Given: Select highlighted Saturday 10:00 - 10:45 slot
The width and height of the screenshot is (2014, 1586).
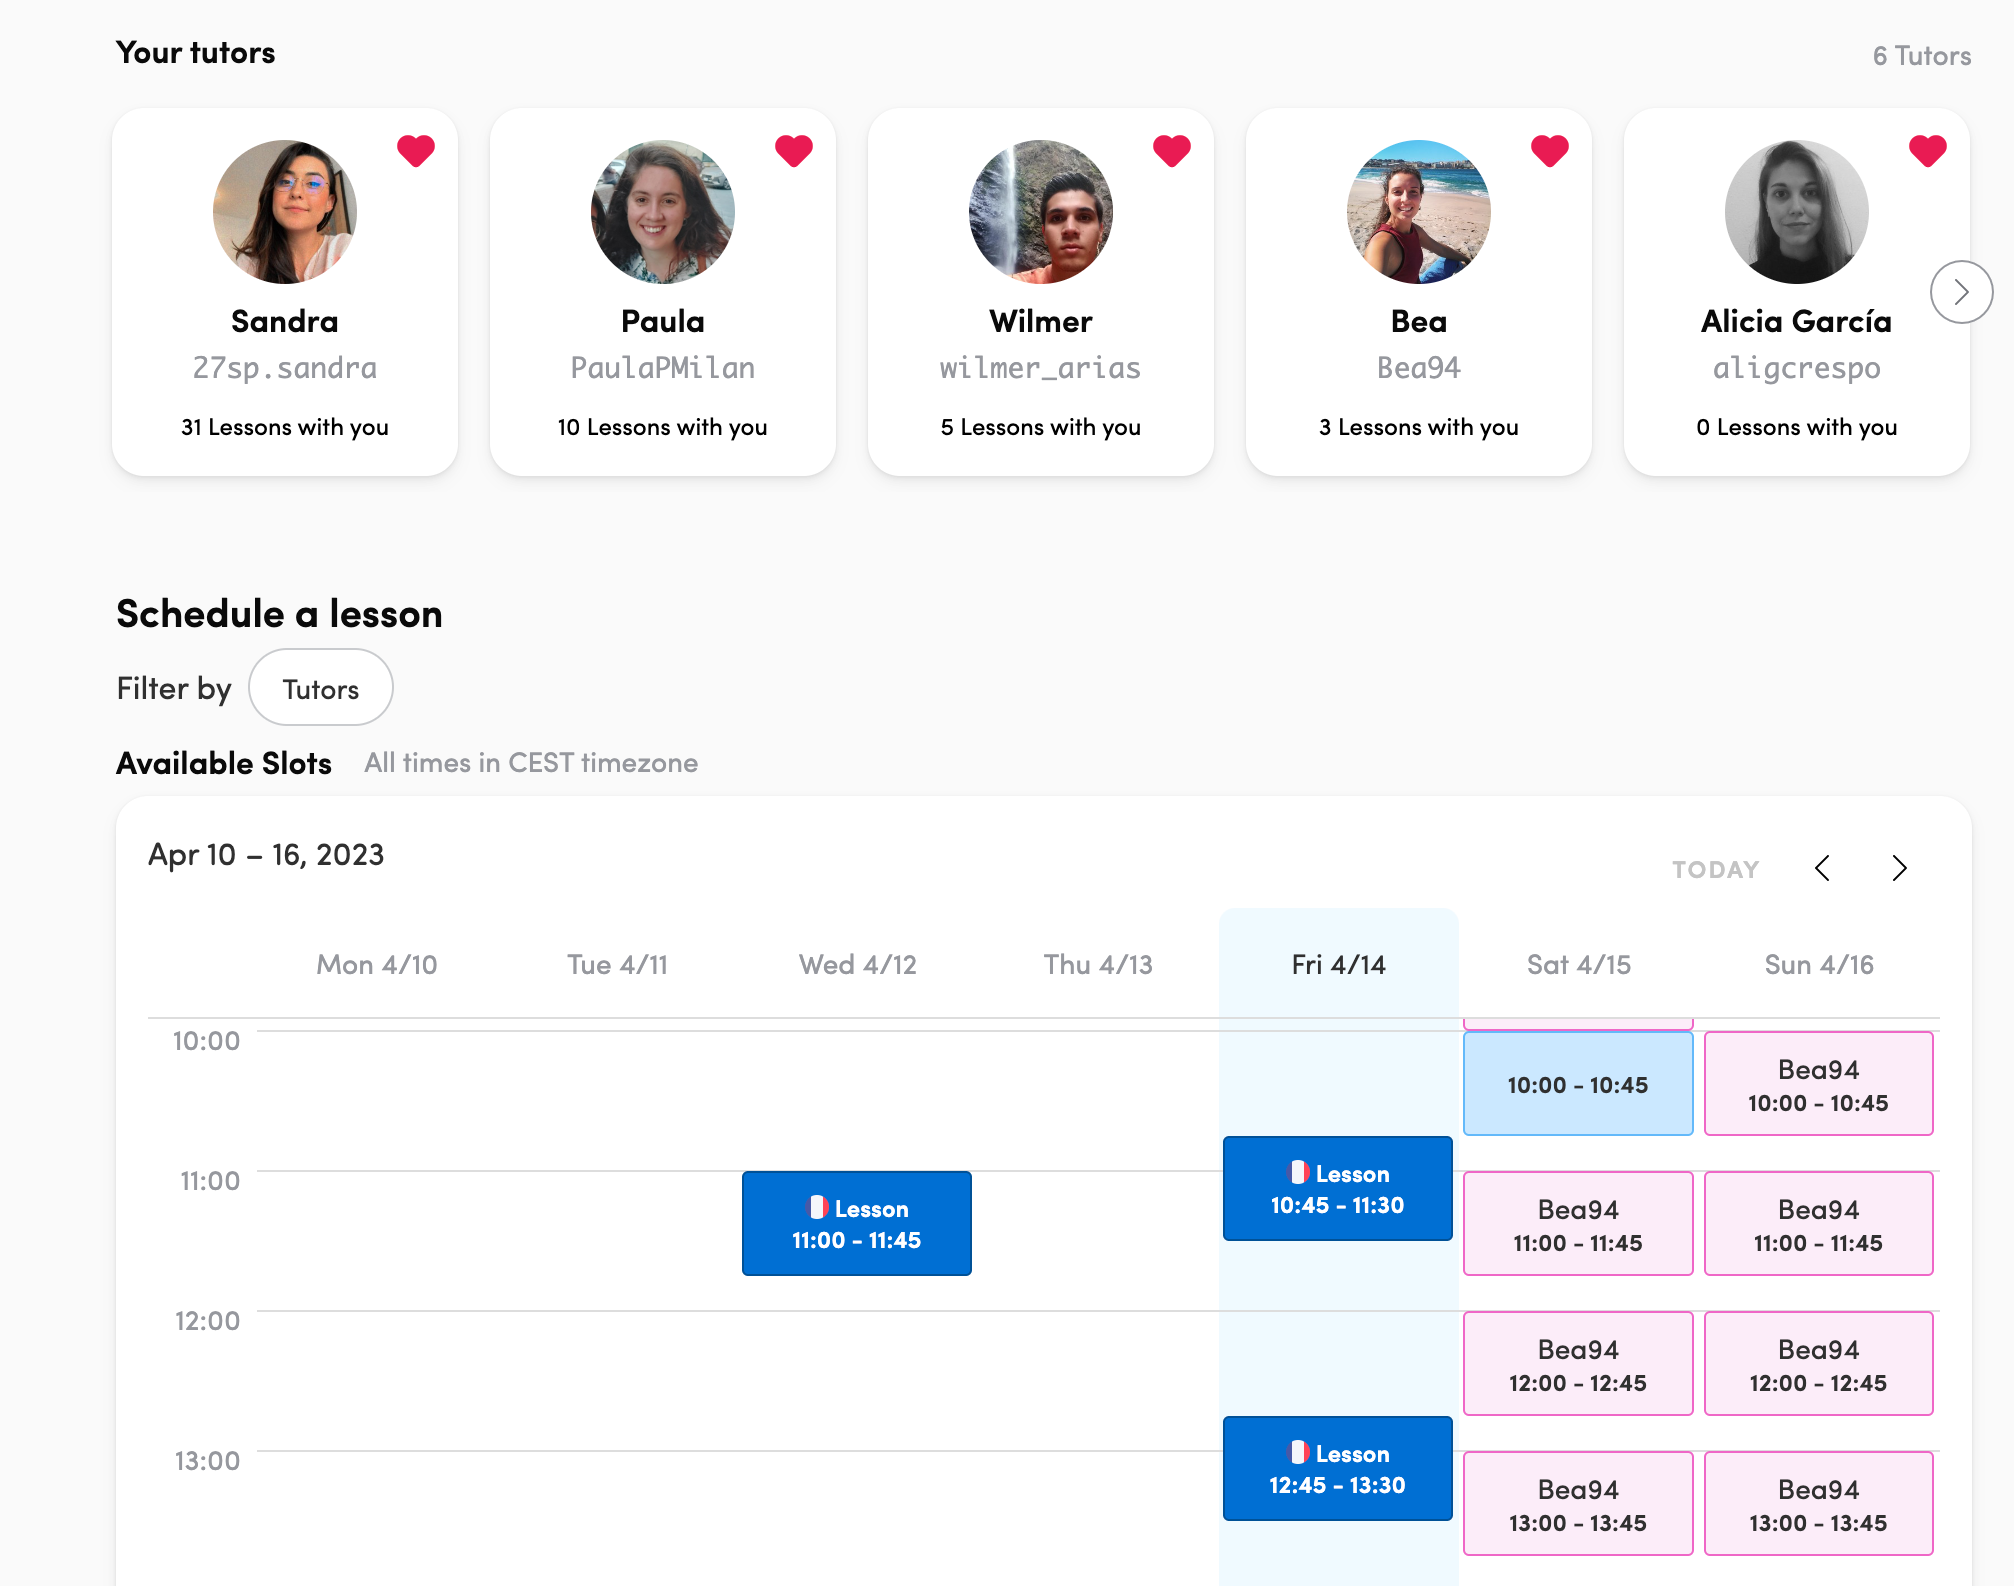Looking at the screenshot, I should [x=1577, y=1084].
